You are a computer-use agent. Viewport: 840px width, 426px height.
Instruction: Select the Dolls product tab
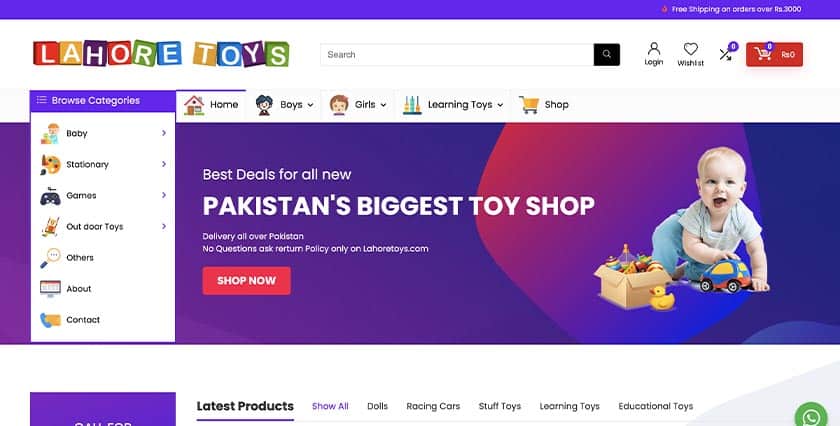(x=377, y=406)
